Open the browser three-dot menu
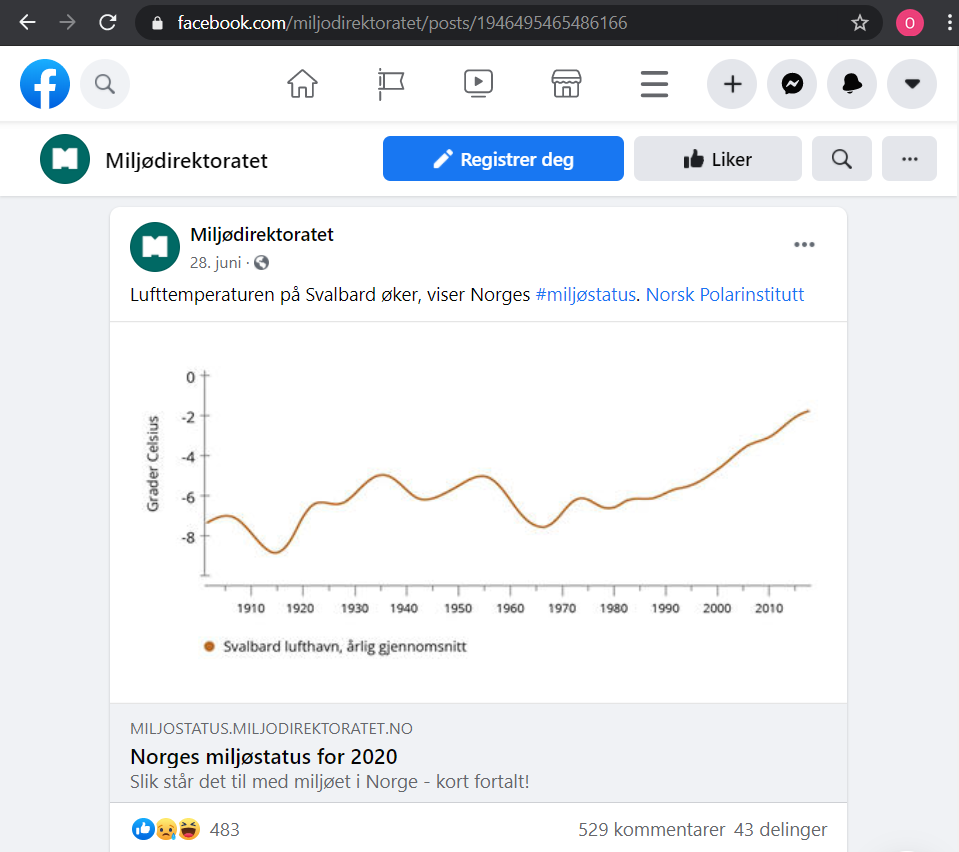 [949, 23]
